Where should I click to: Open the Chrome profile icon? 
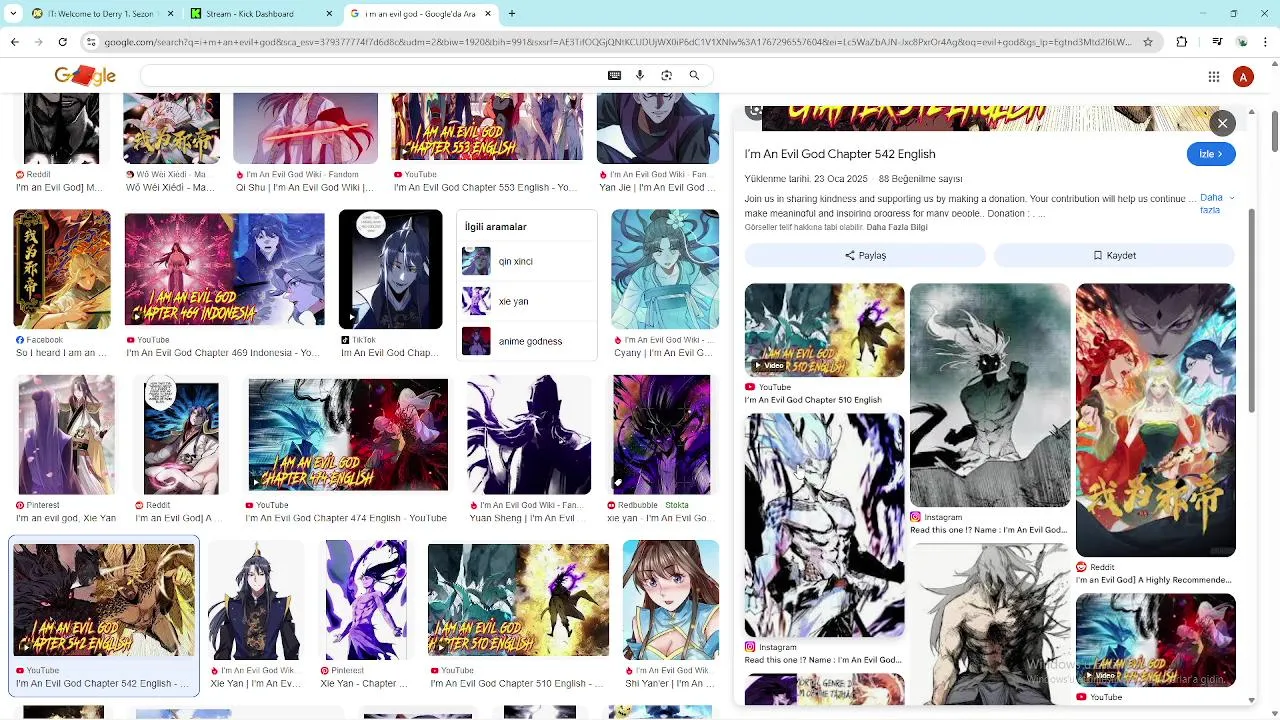click(x=1242, y=42)
